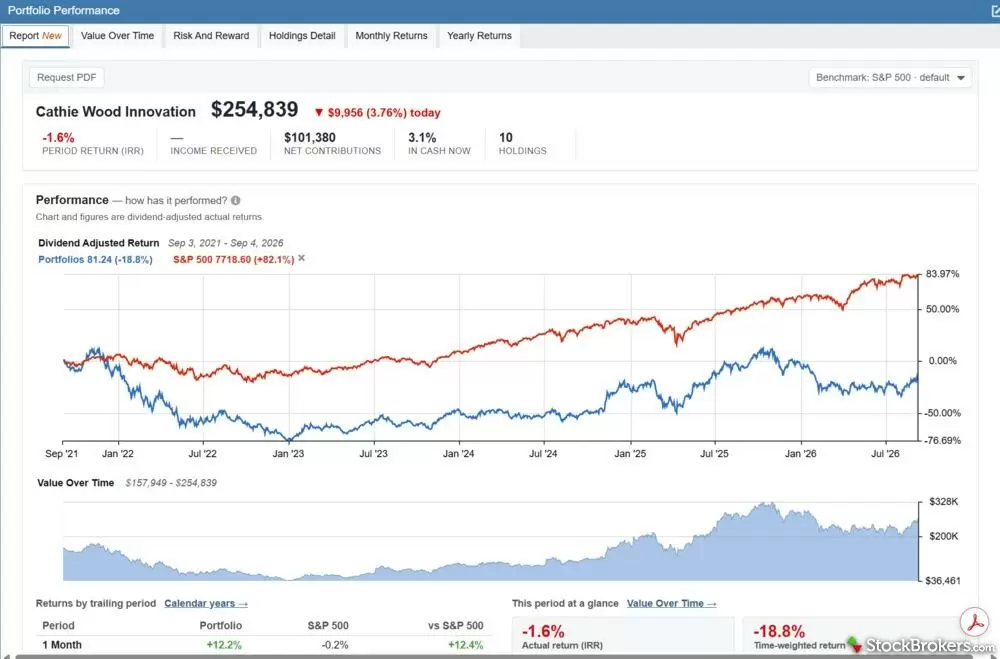Open the Calendar years link
This screenshot has height=659, width=1000.
pyautogui.click(x=206, y=603)
